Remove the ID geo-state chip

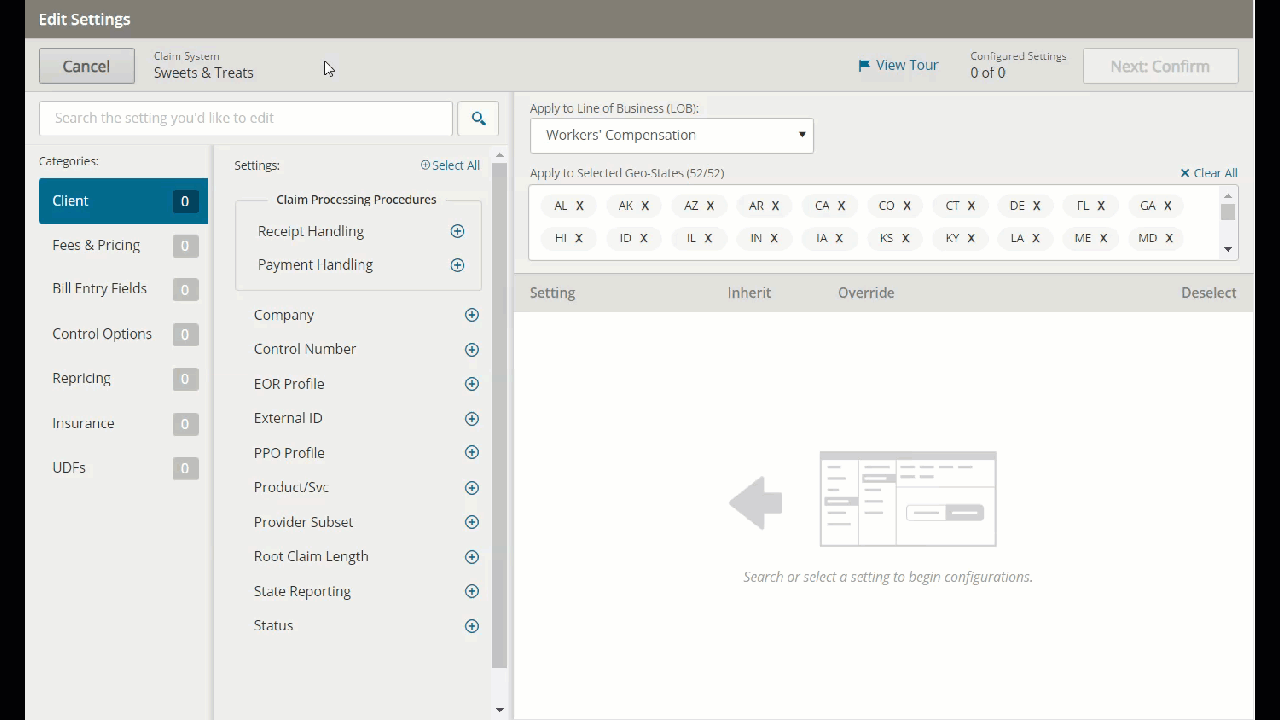643,238
